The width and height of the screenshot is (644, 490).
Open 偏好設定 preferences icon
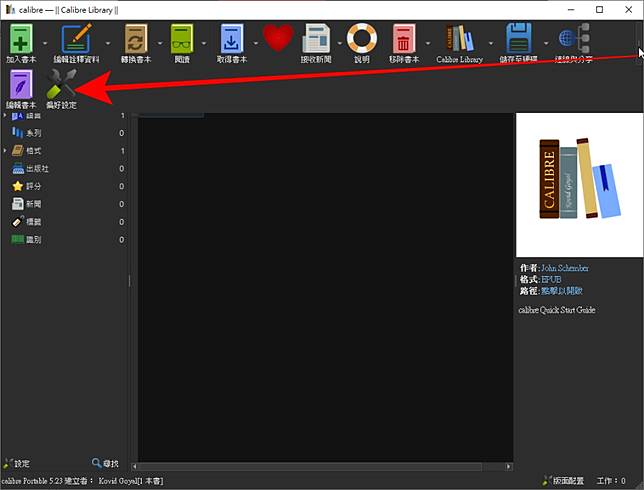tap(62, 84)
